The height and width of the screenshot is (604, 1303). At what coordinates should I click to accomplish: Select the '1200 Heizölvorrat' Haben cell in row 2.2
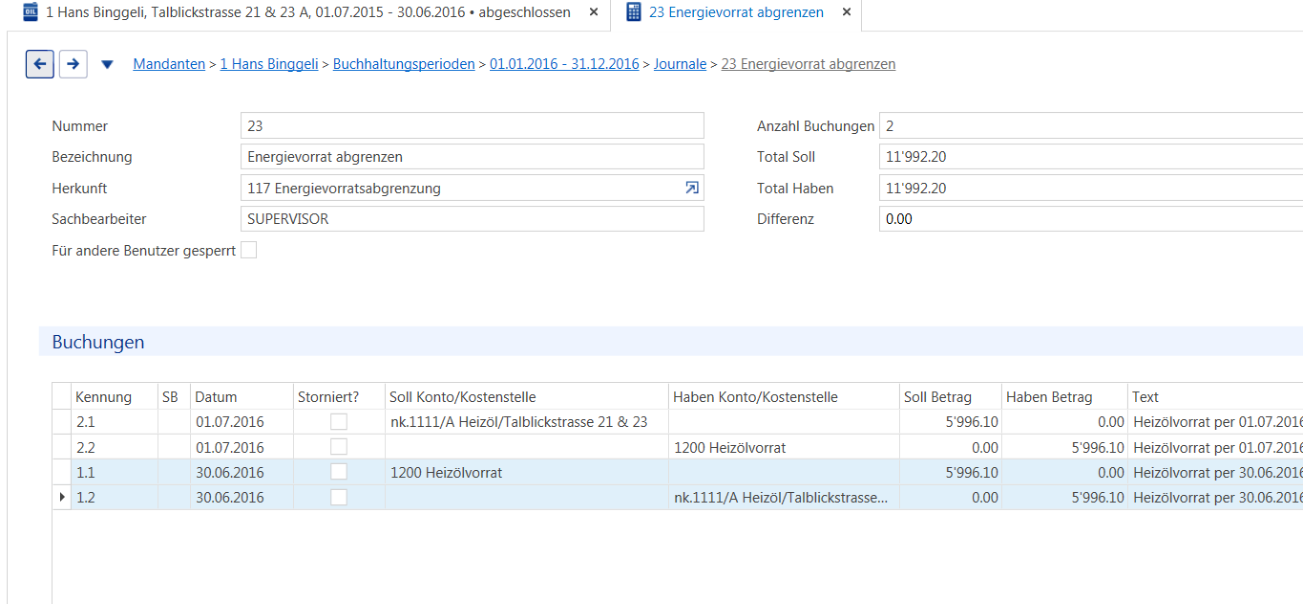tap(783, 447)
